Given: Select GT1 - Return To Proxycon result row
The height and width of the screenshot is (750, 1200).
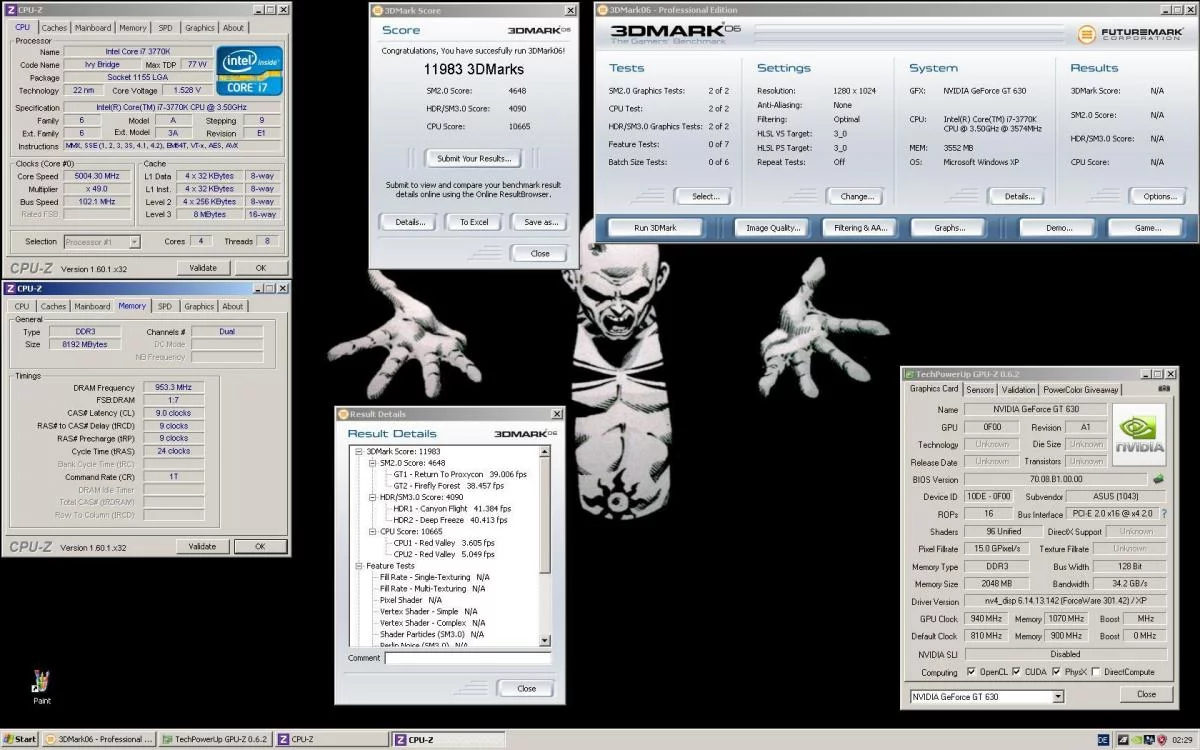Looking at the screenshot, I should point(460,475).
